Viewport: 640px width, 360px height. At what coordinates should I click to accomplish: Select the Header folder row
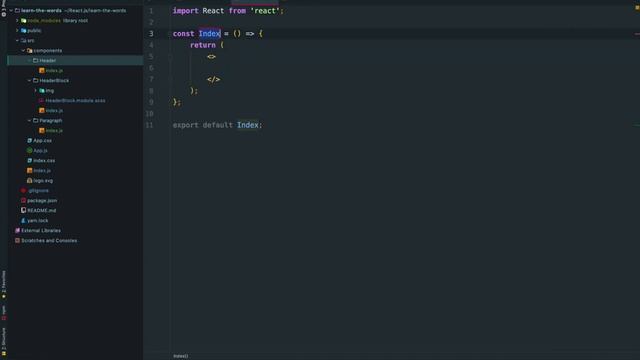click(x=75, y=60)
